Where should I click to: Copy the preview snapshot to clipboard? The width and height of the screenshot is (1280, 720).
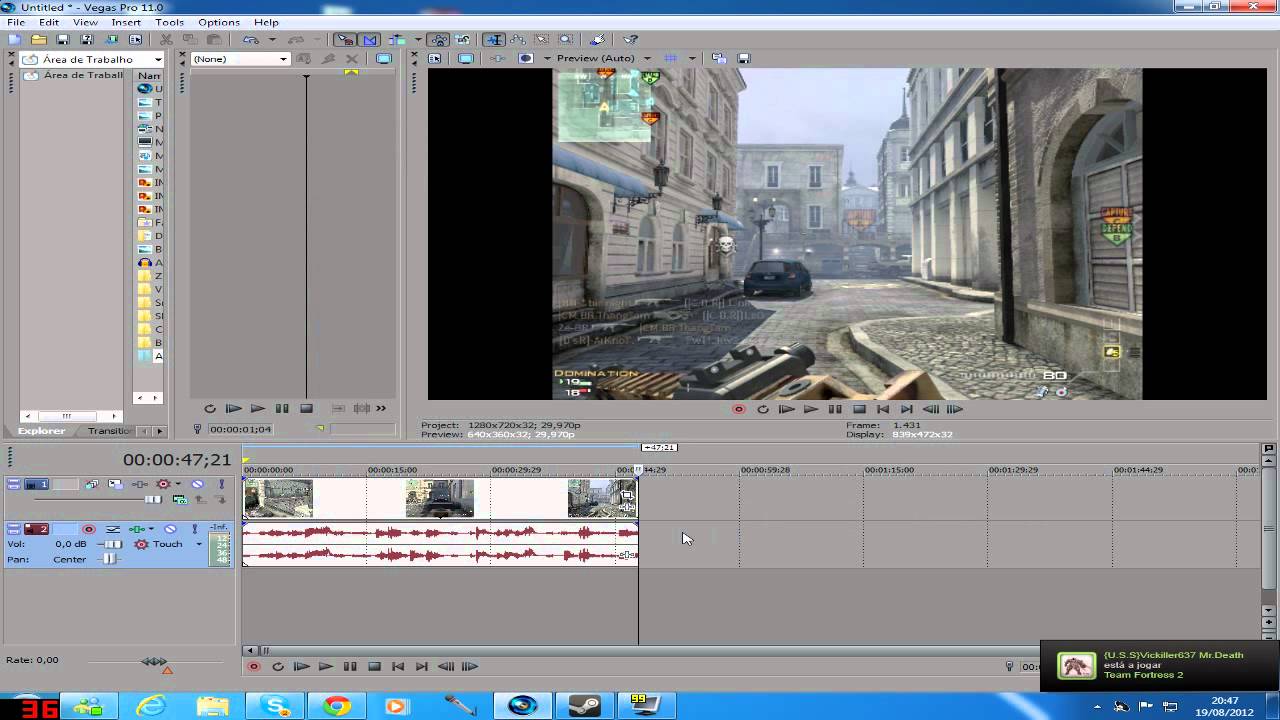[x=718, y=58]
